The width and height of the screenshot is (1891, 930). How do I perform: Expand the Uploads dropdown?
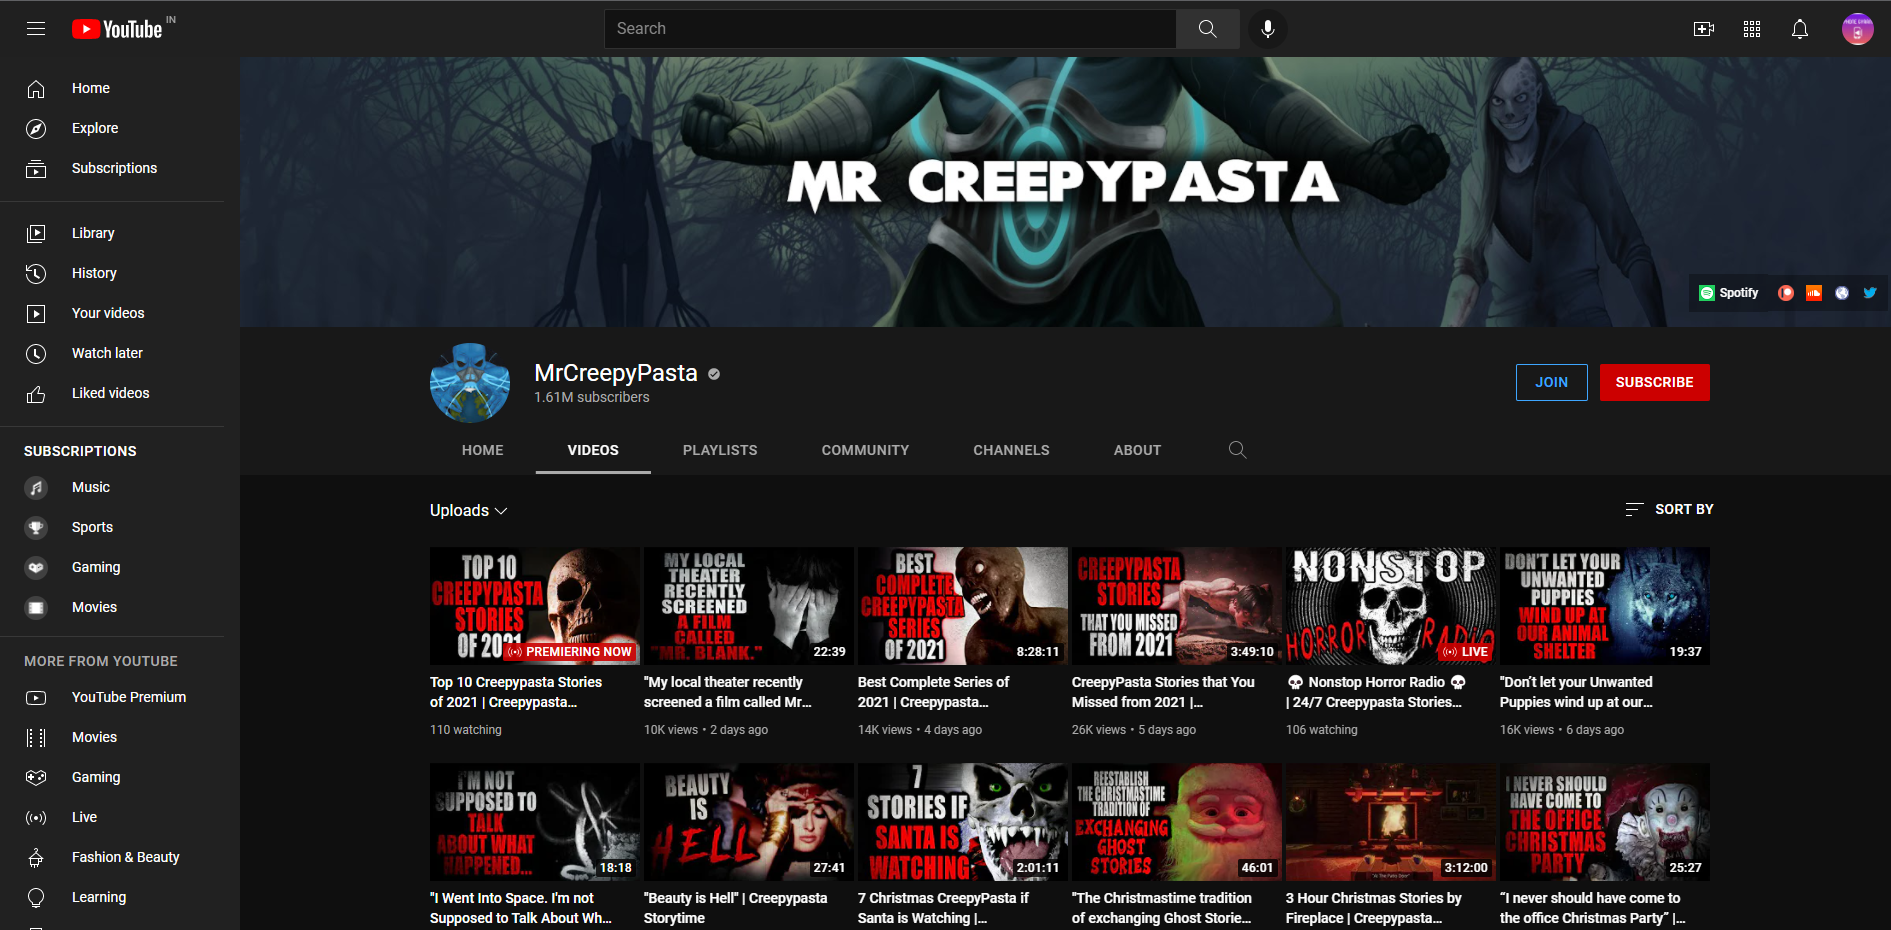point(469,510)
